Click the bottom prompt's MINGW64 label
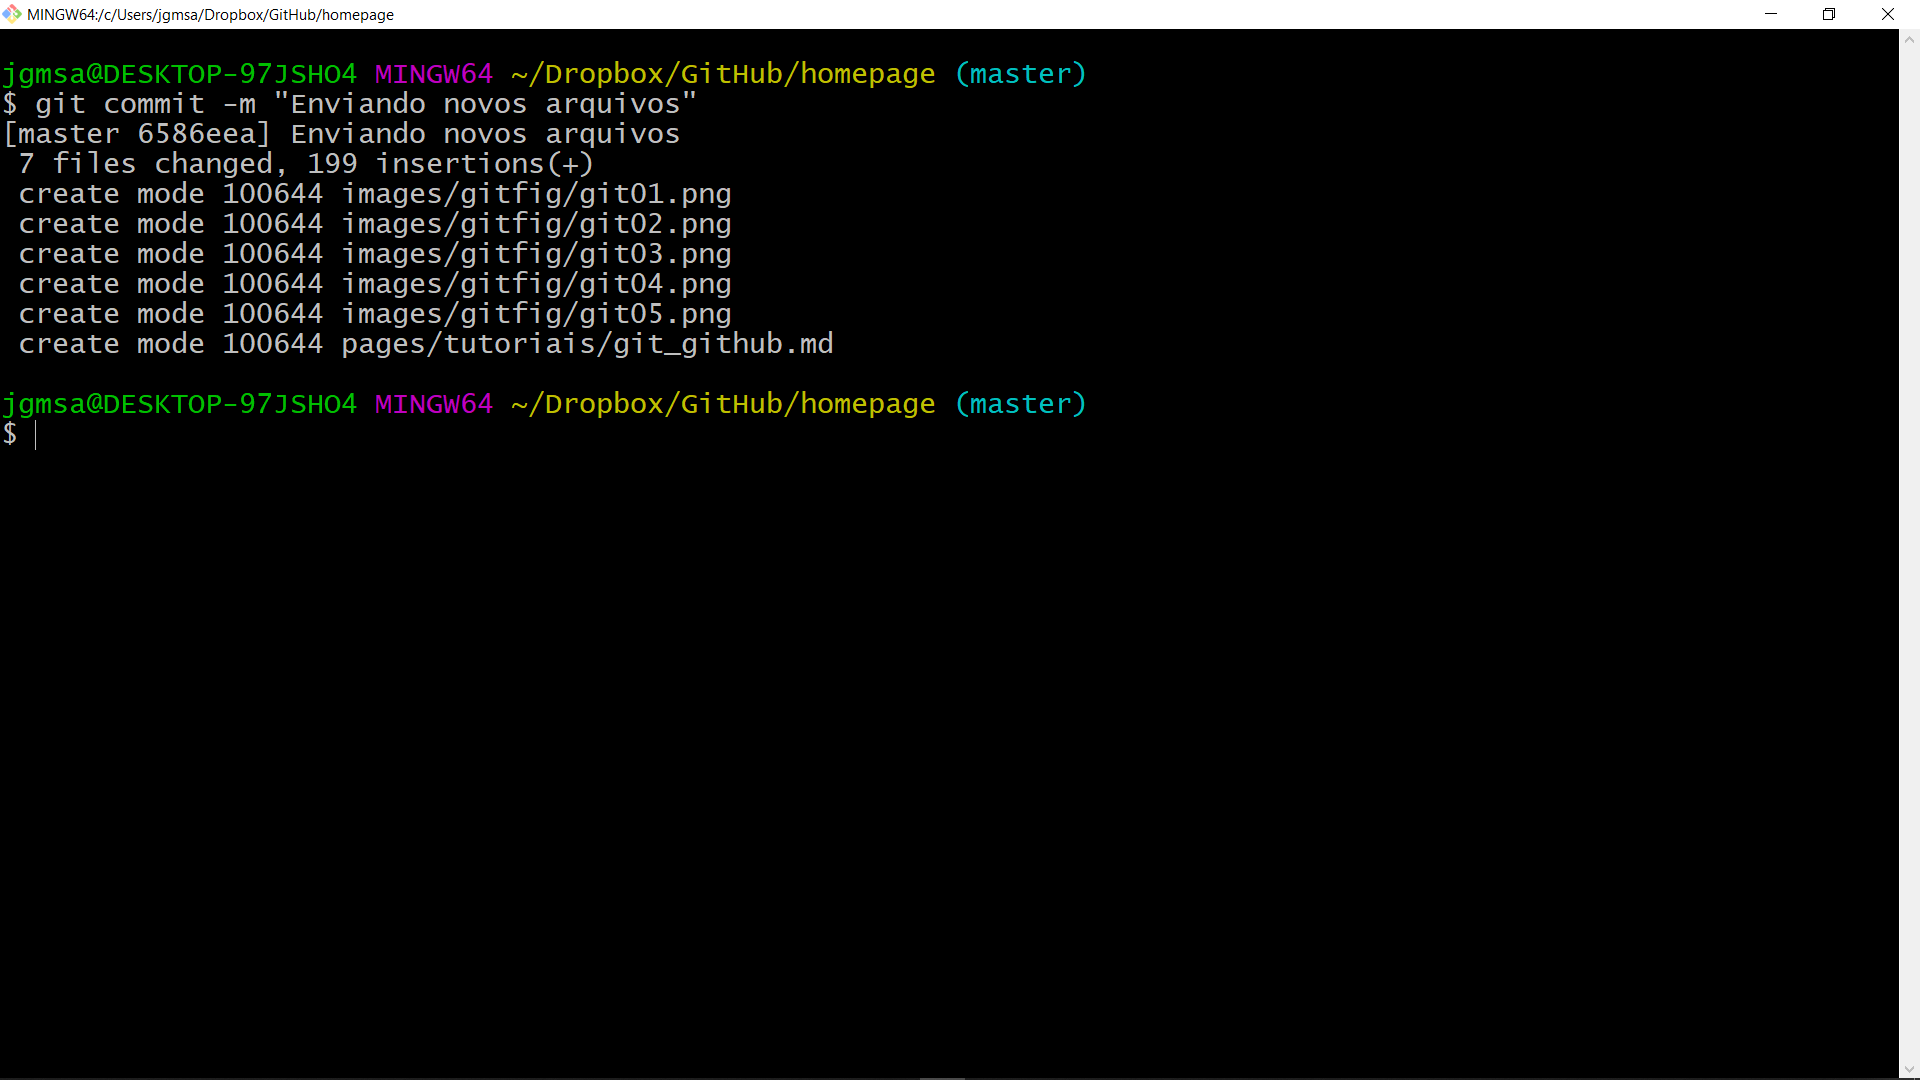 tap(434, 404)
